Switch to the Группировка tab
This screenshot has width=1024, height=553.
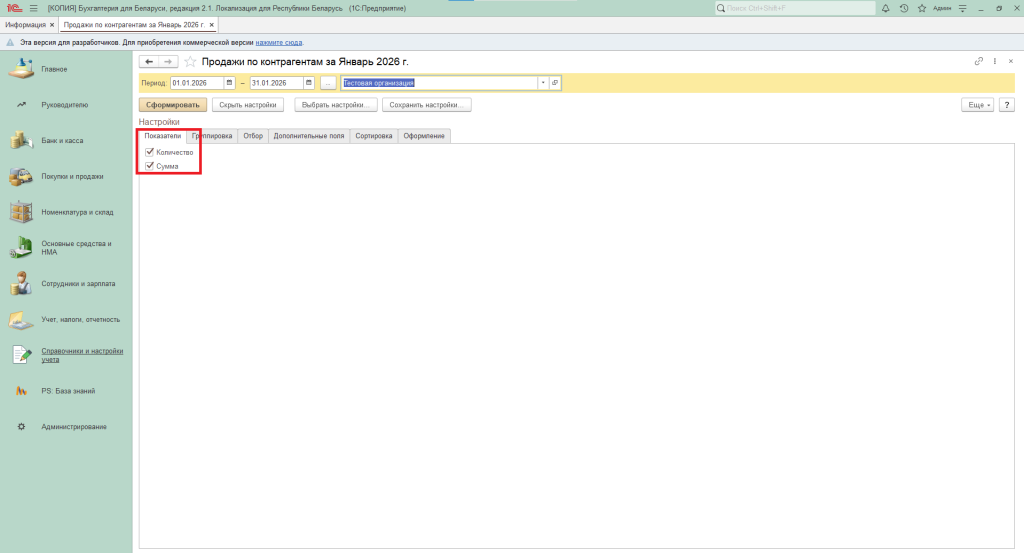pyautogui.click(x=212, y=136)
